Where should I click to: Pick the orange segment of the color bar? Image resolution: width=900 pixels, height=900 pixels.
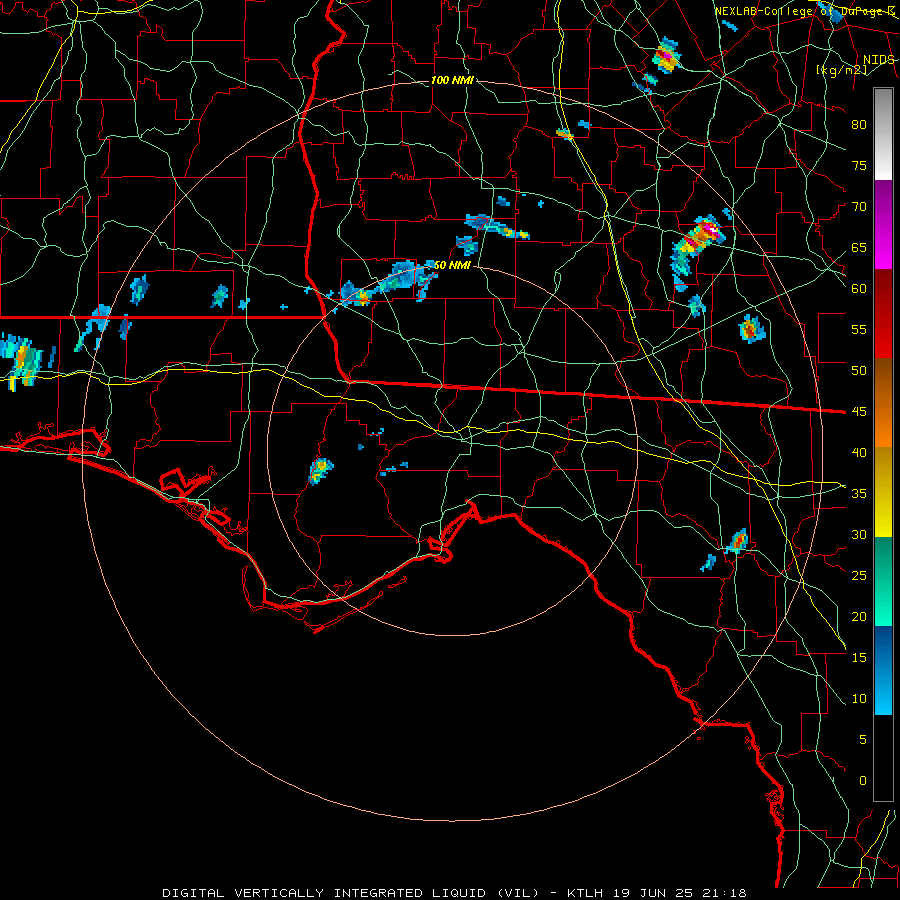point(883,402)
